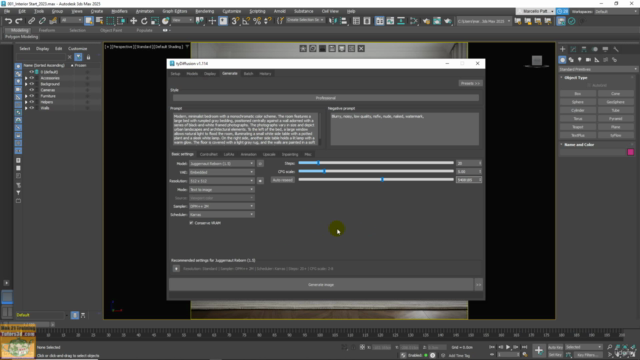Click the CFG scale slider handle

(x=324, y=171)
